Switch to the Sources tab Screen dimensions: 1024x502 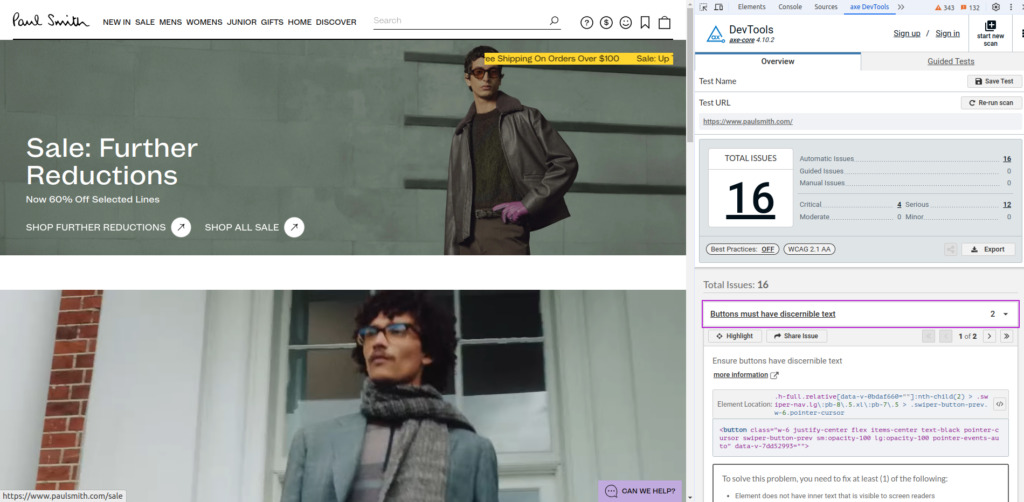826,7
